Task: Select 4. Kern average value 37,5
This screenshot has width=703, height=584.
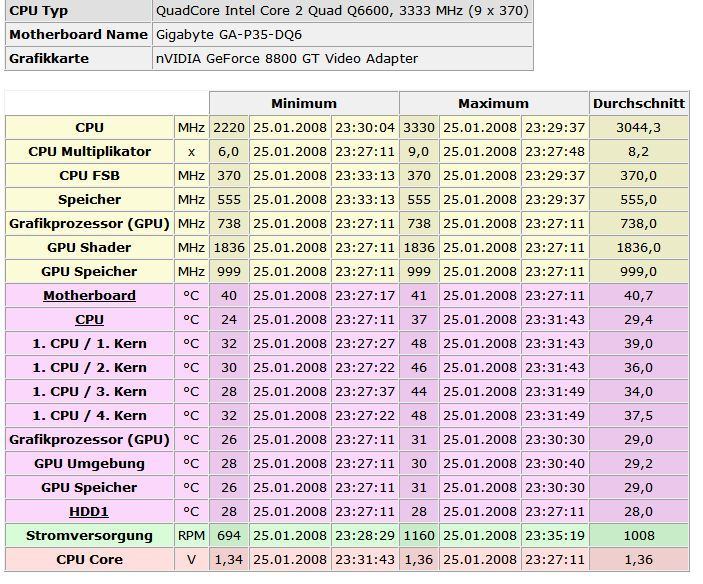Action: pos(639,415)
